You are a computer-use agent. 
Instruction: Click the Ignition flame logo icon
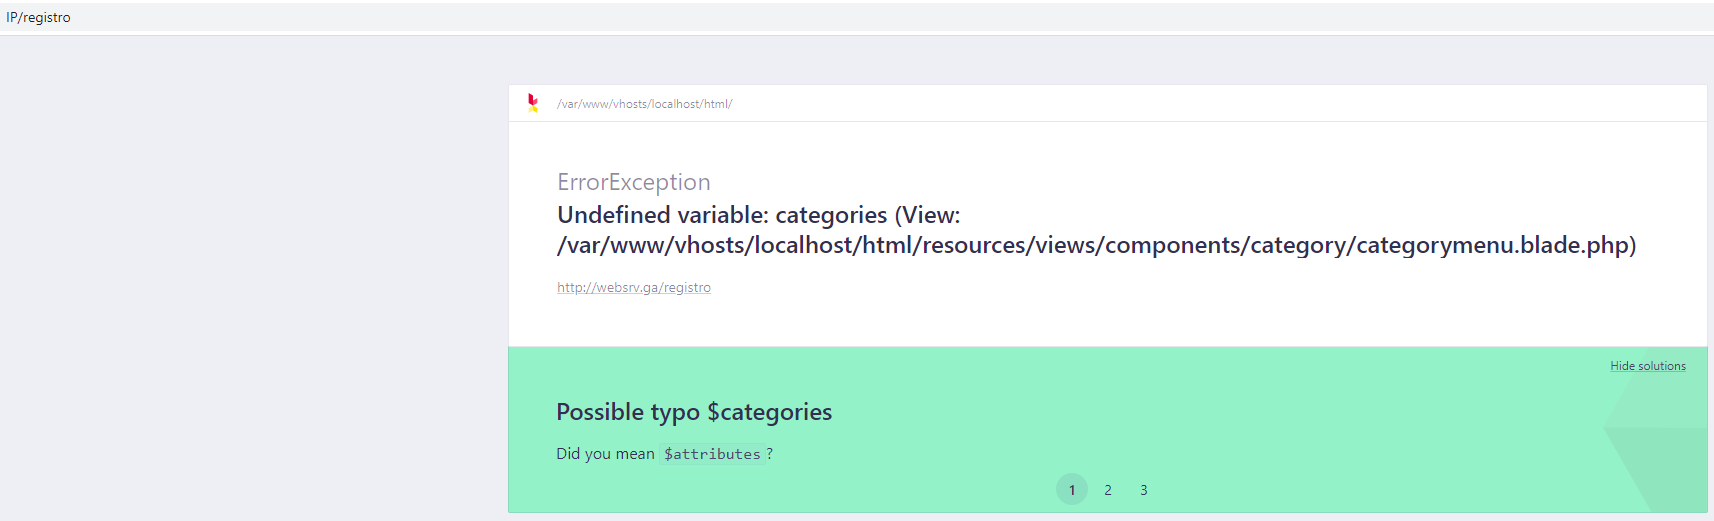(533, 103)
